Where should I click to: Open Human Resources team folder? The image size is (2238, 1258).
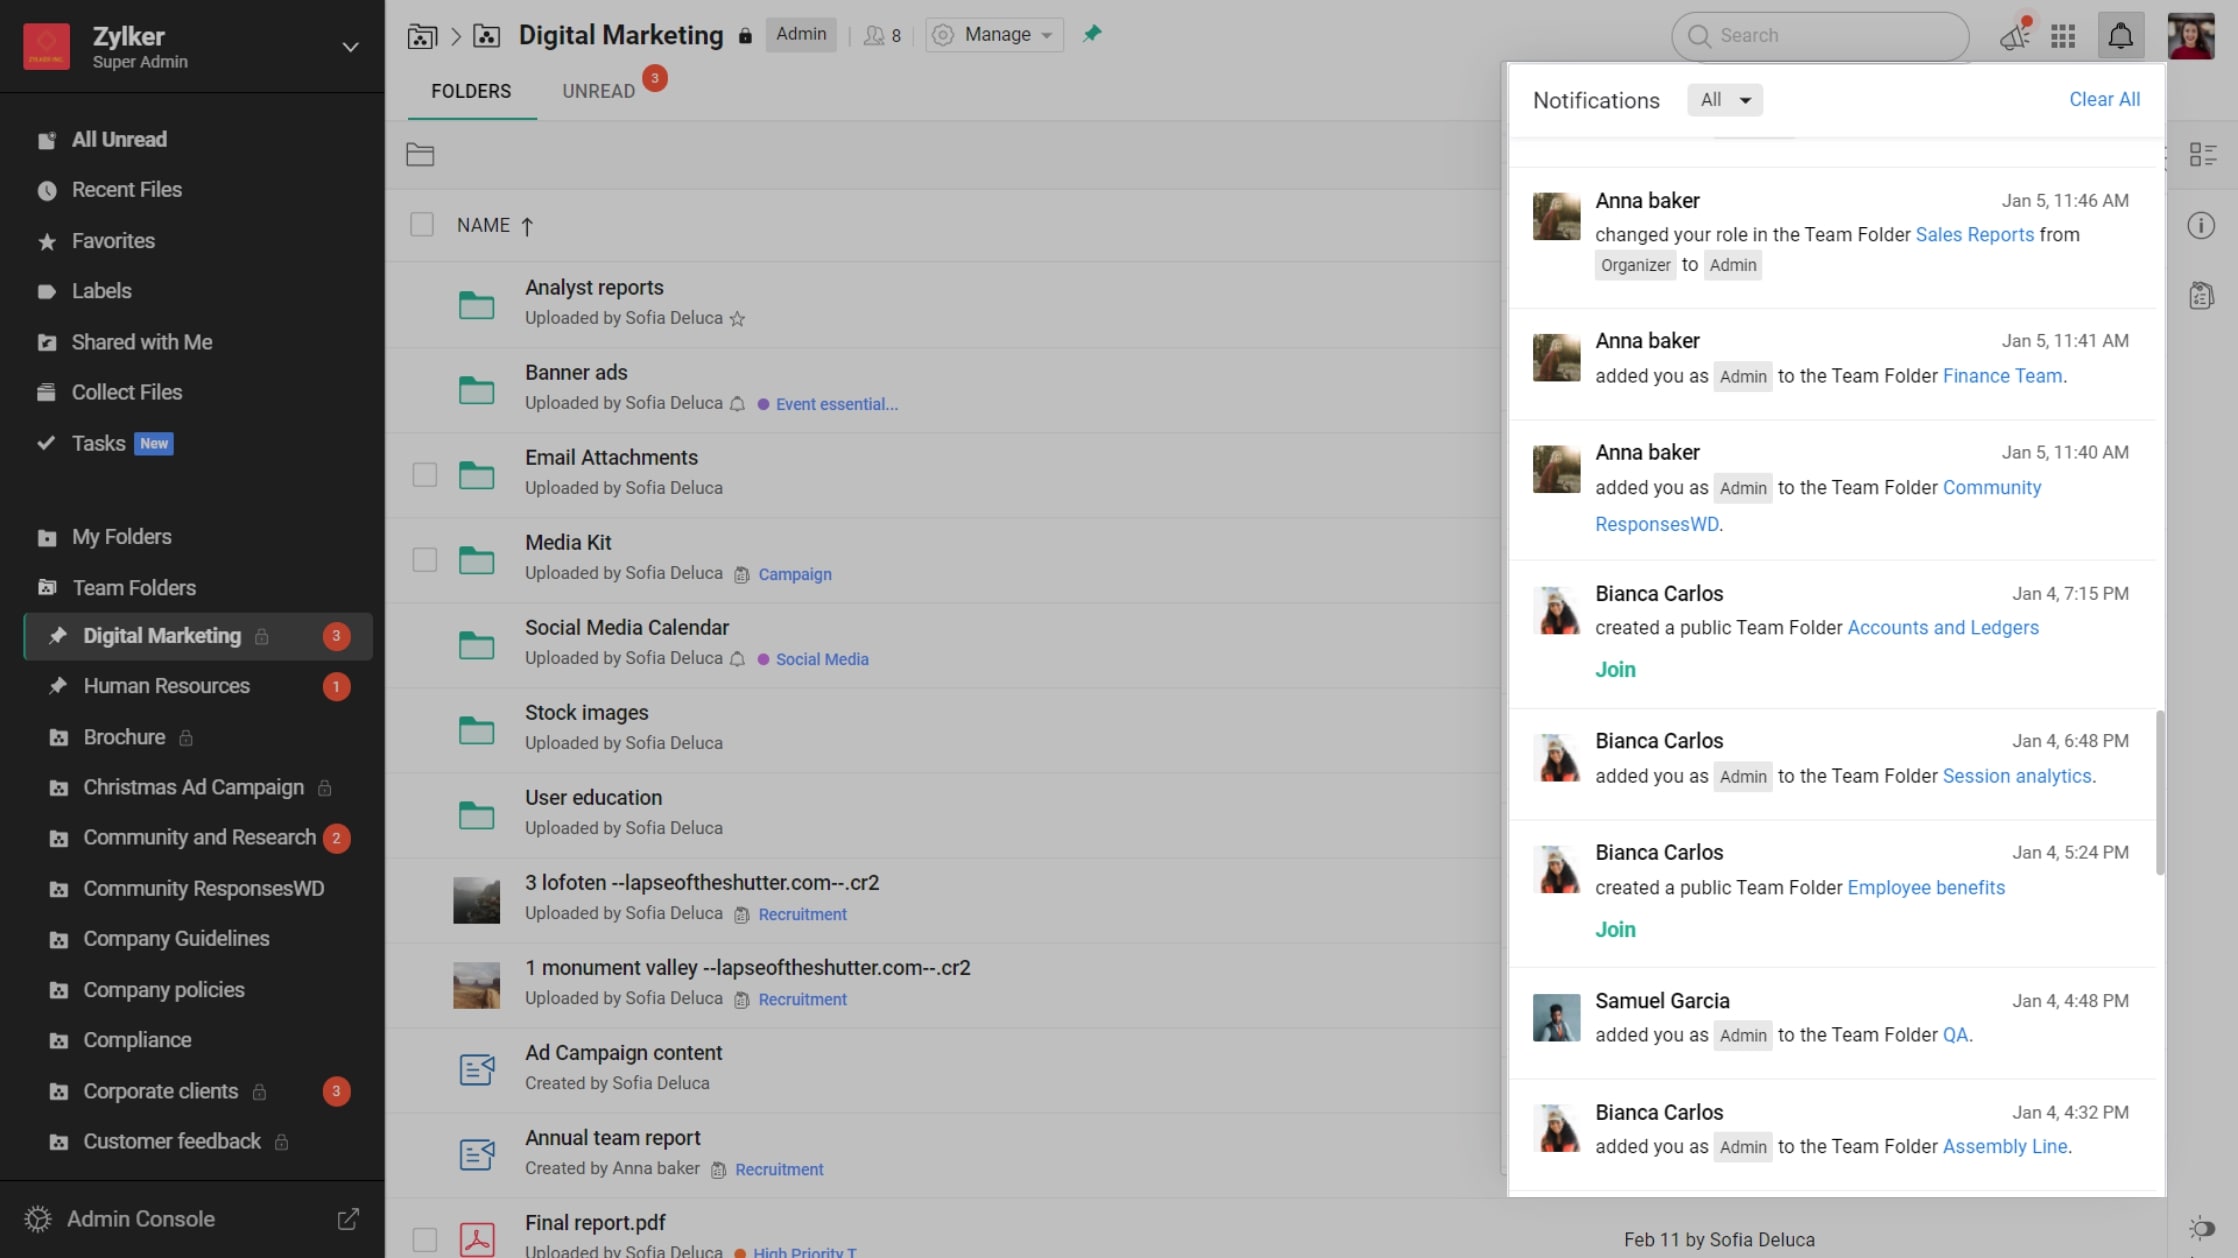[x=166, y=686]
